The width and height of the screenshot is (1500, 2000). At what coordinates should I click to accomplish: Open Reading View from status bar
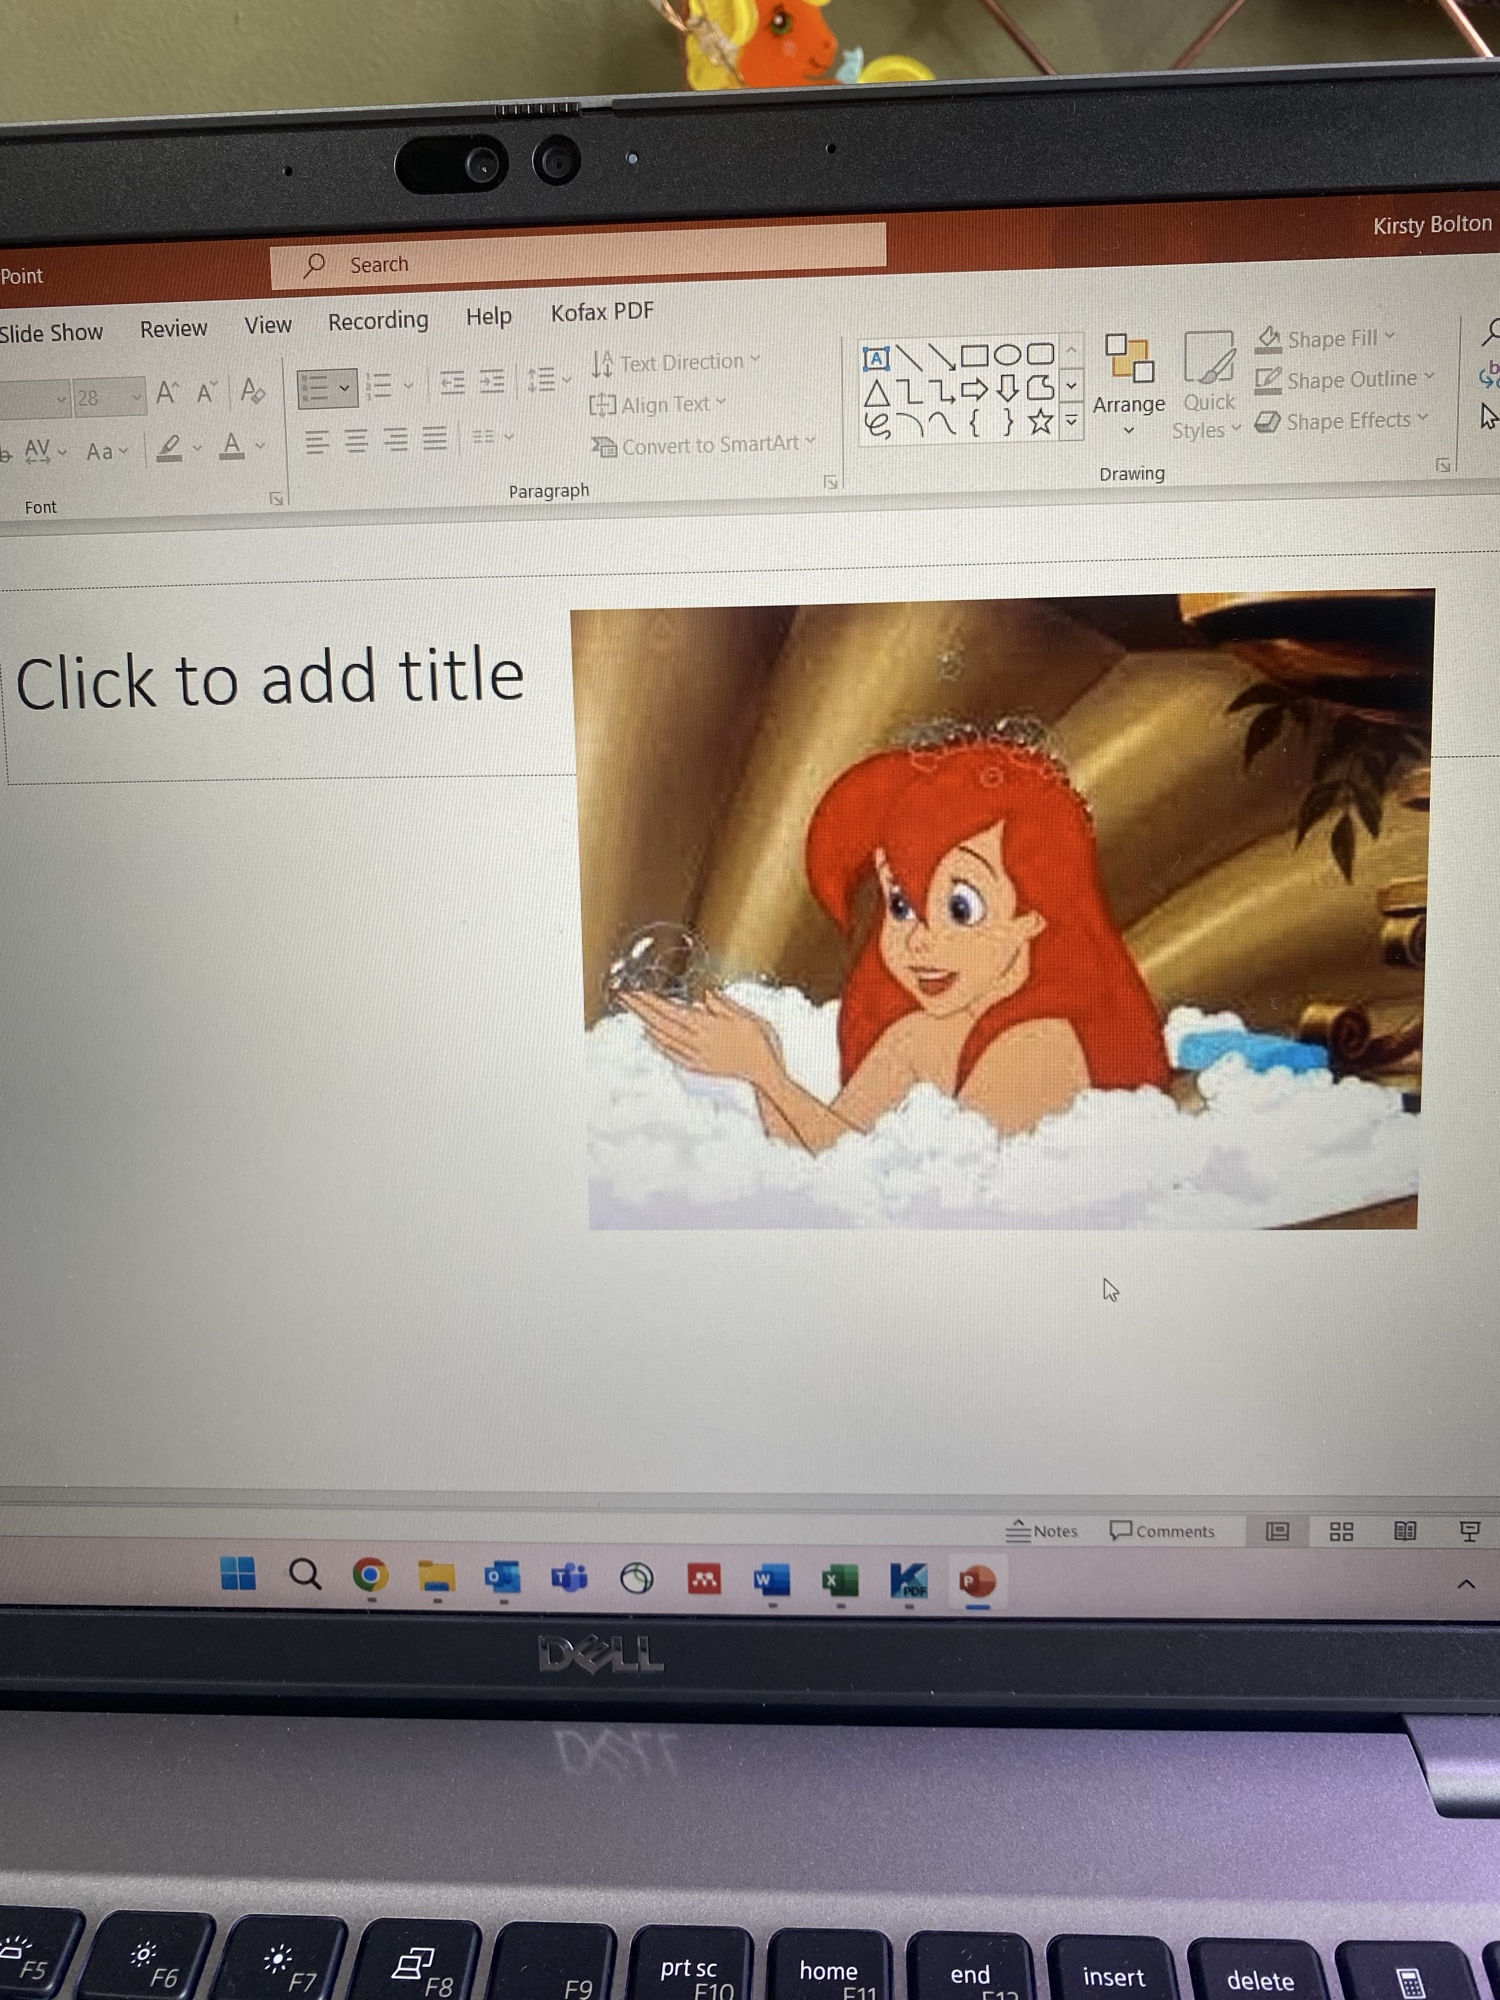click(1404, 1531)
